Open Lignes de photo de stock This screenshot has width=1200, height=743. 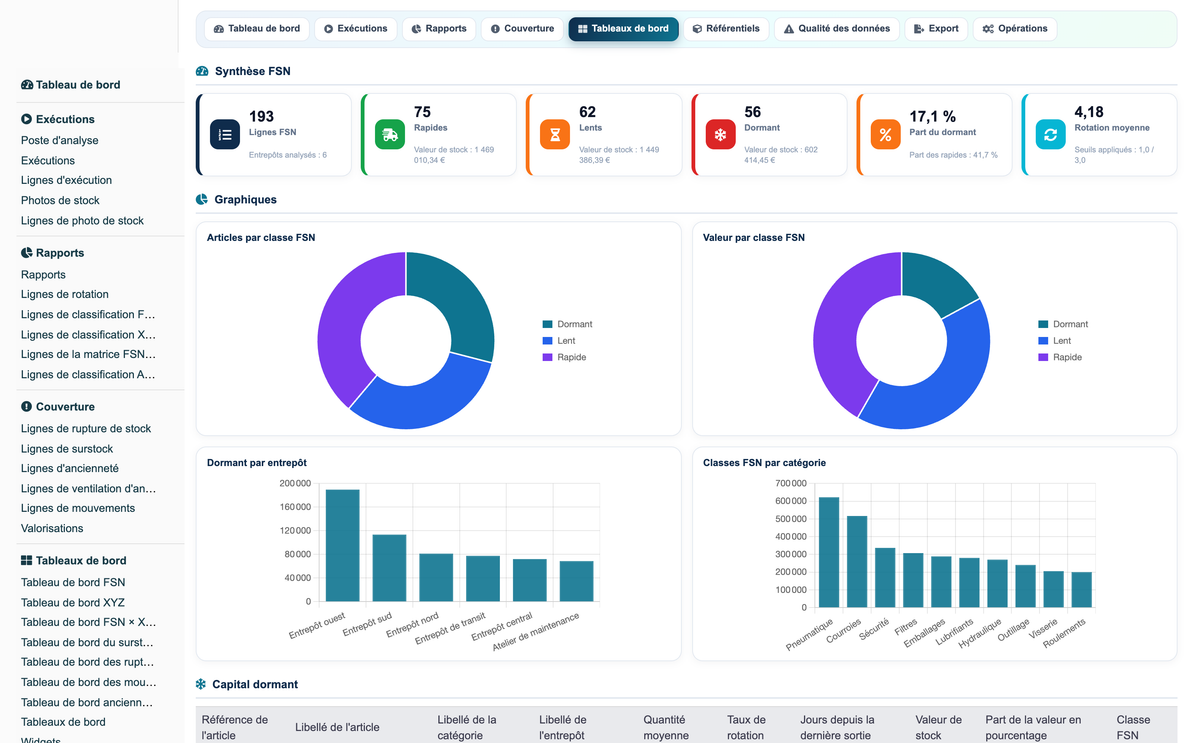point(82,221)
